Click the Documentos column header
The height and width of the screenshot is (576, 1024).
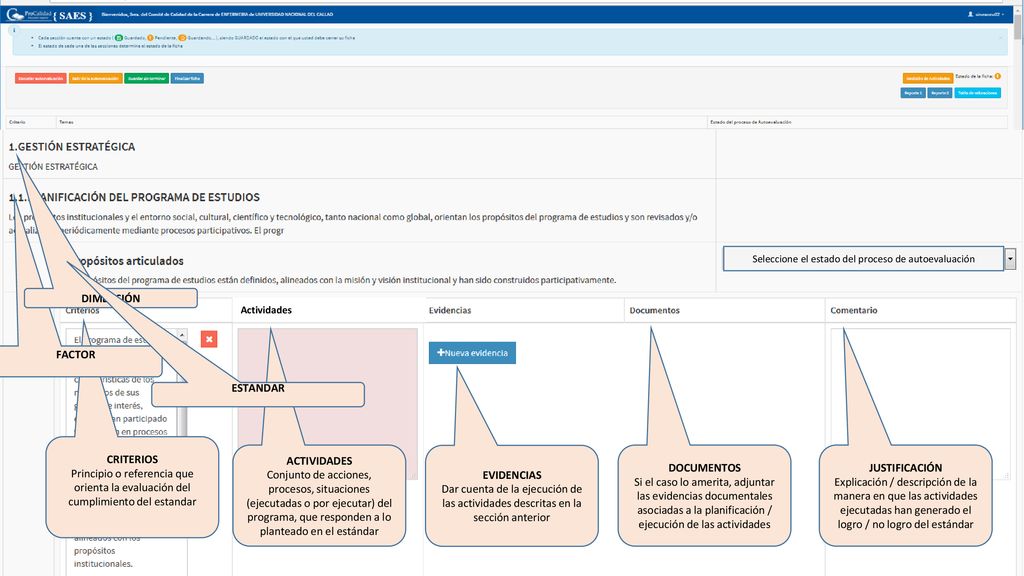point(654,310)
